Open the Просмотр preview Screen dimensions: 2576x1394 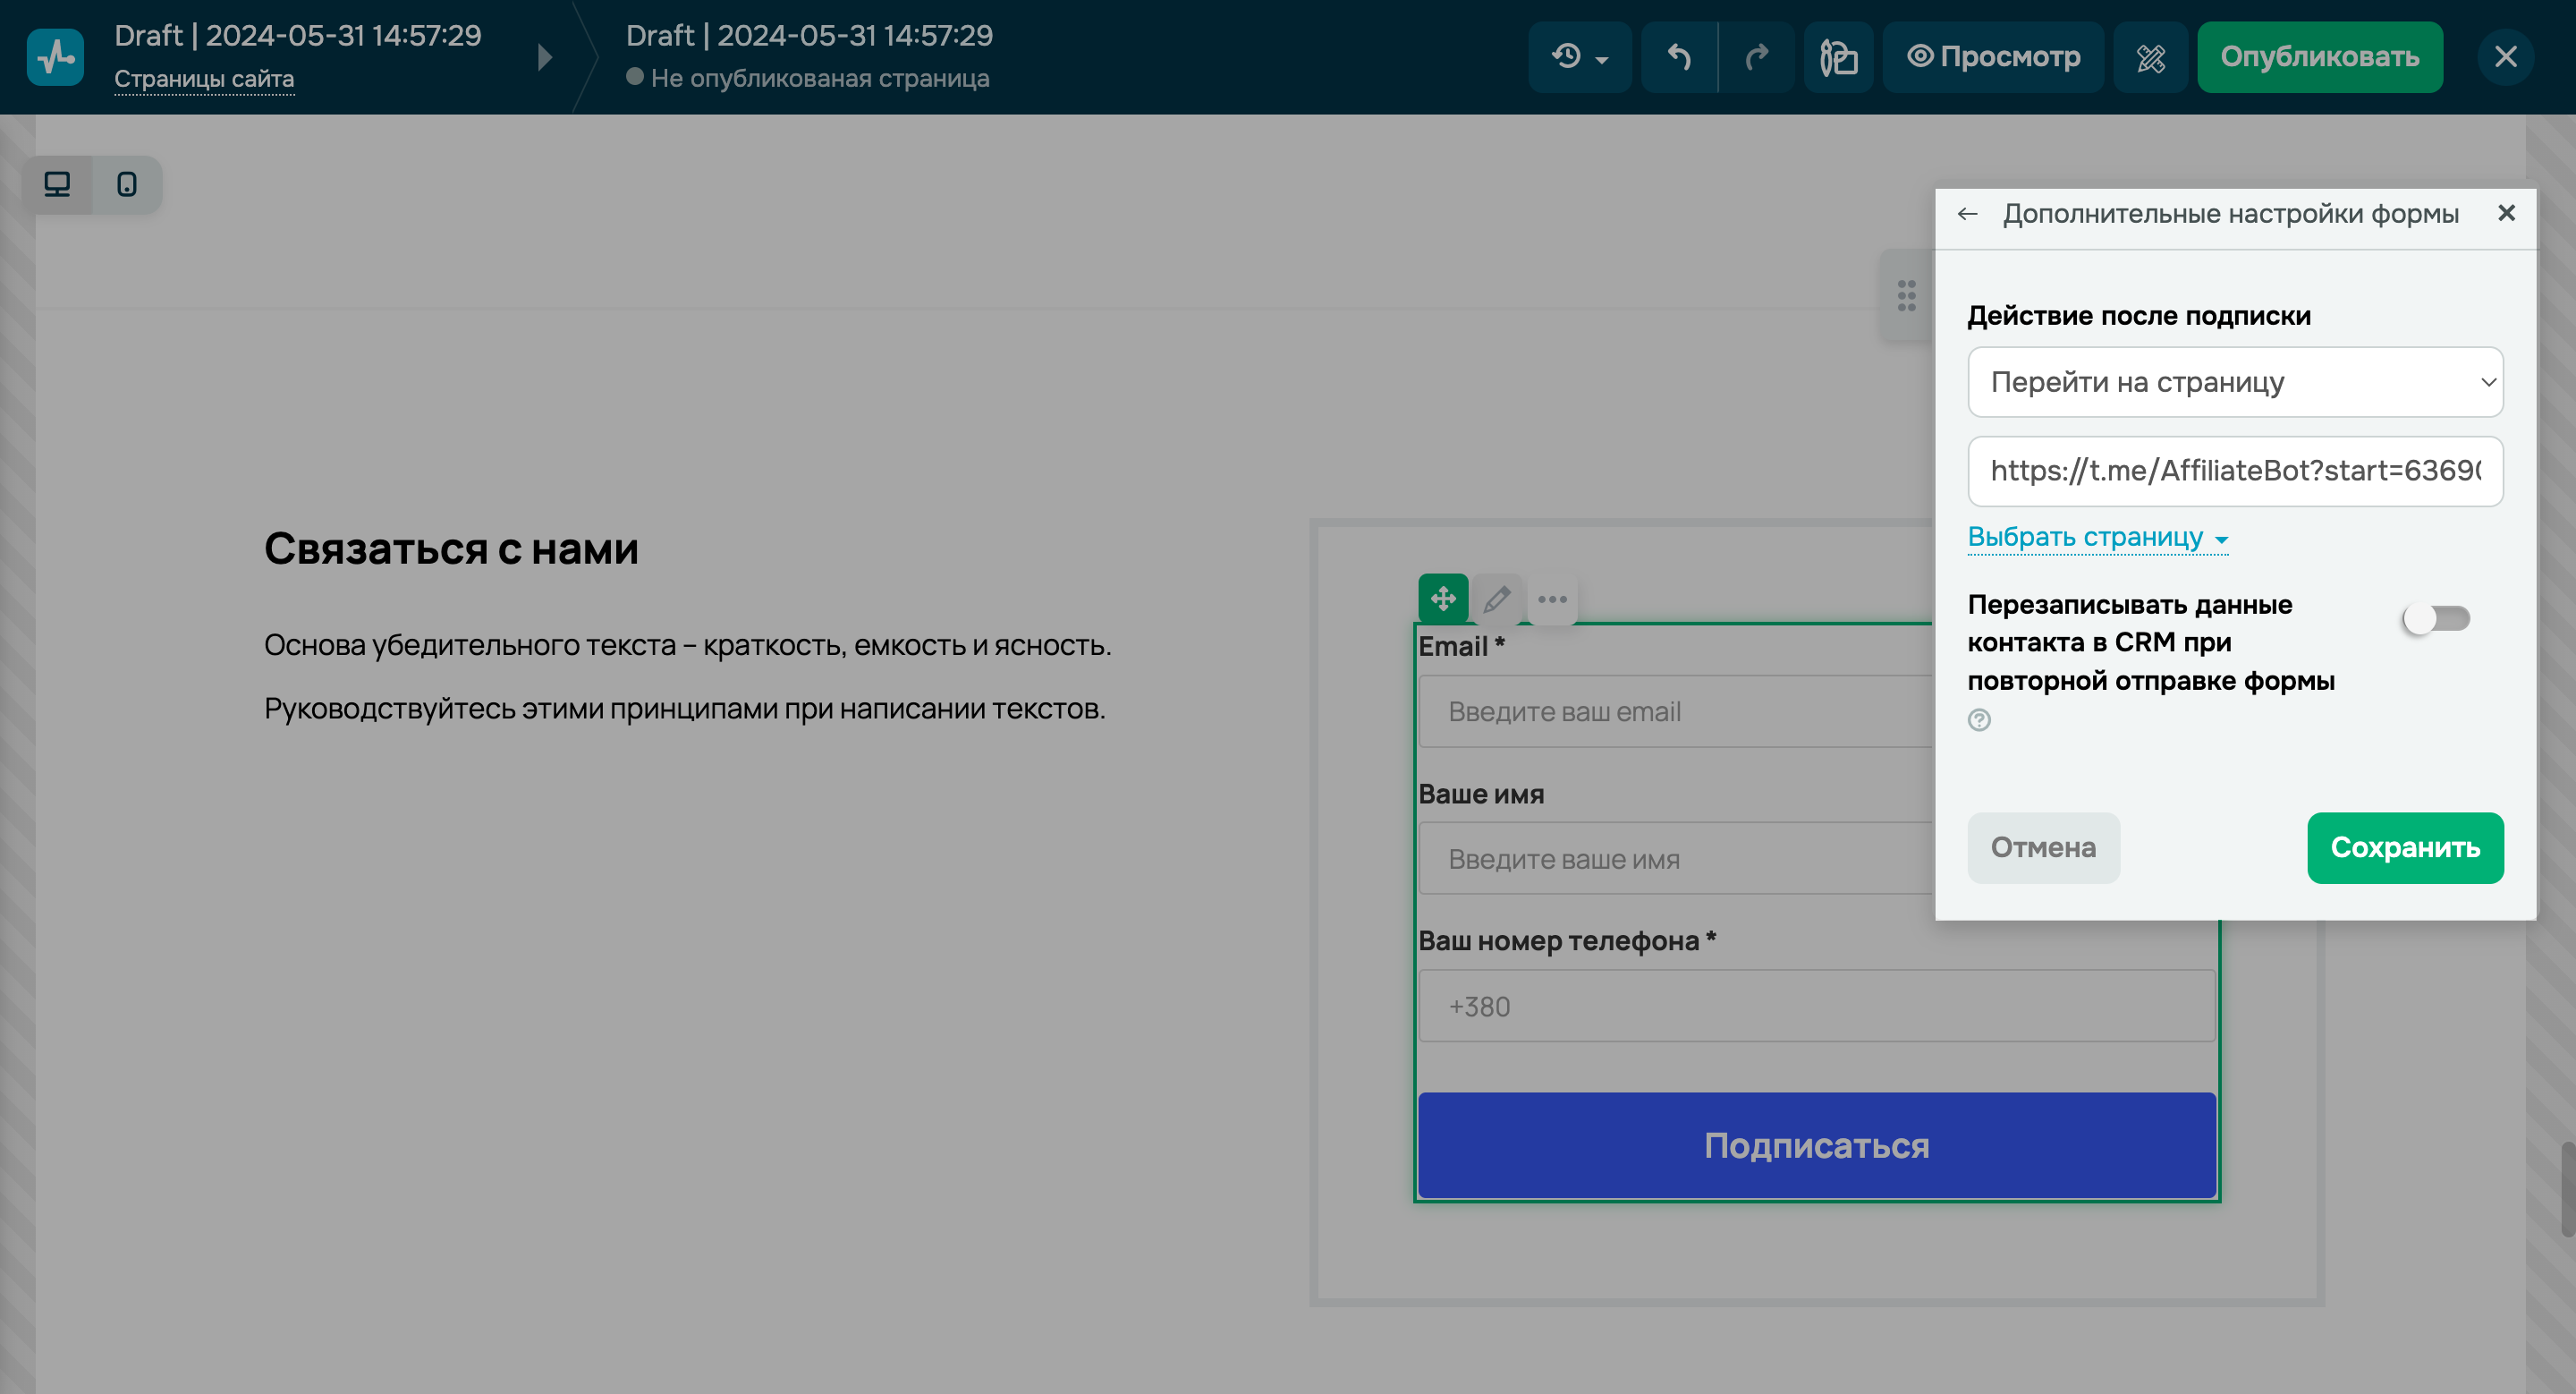(x=1993, y=57)
